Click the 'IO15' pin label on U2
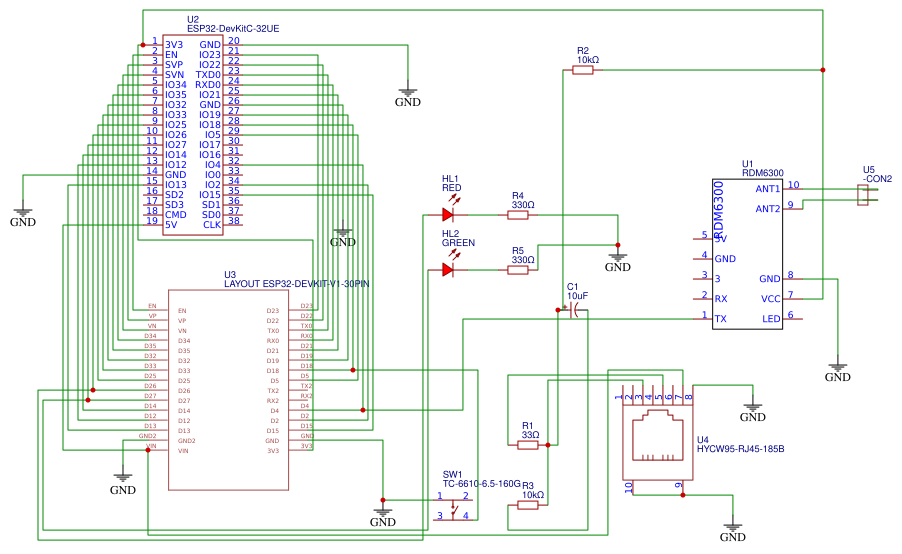Image resolution: width=902 pixels, height=554 pixels. point(210,195)
